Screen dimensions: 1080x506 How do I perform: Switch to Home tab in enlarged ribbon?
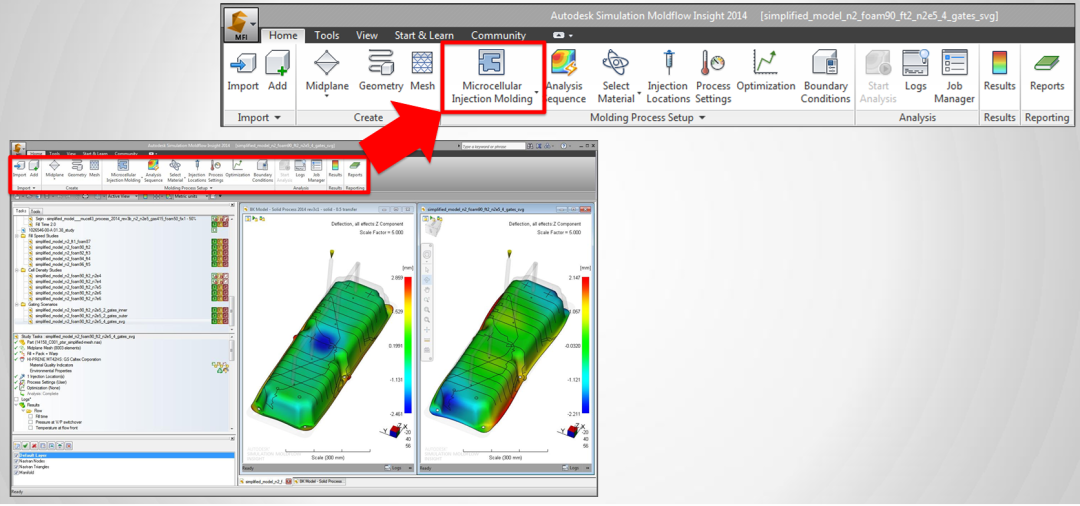pyautogui.click(x=283, y=35)
